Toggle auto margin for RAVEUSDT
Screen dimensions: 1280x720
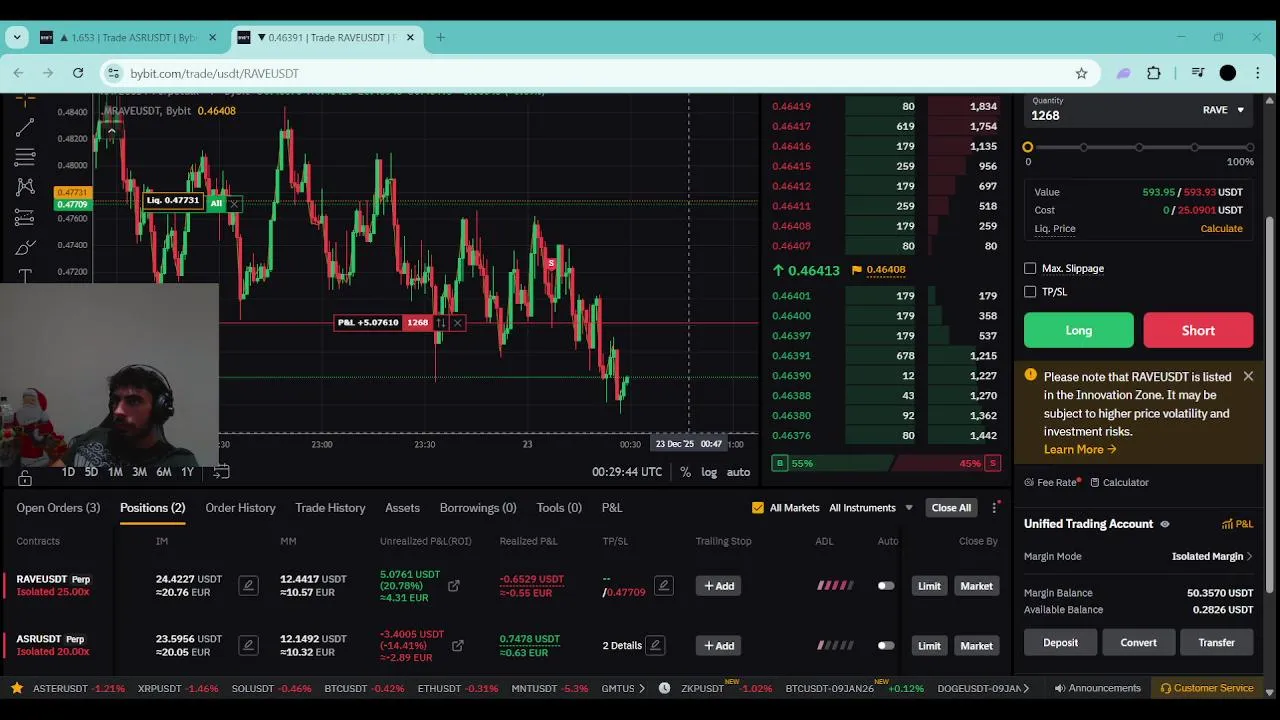click(x=886, y=586)
